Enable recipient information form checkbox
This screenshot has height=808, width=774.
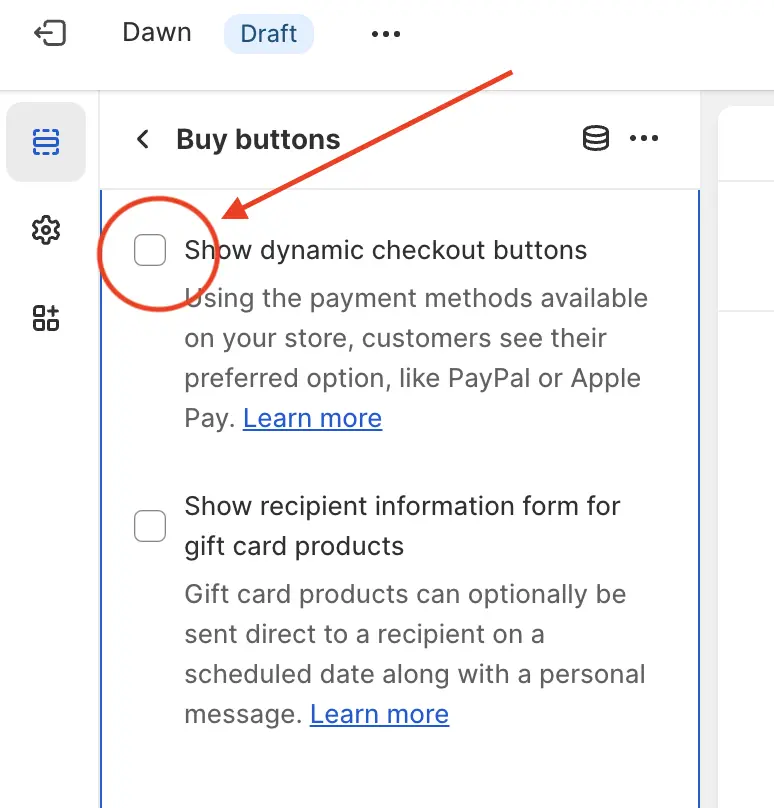tap(150, 526)
